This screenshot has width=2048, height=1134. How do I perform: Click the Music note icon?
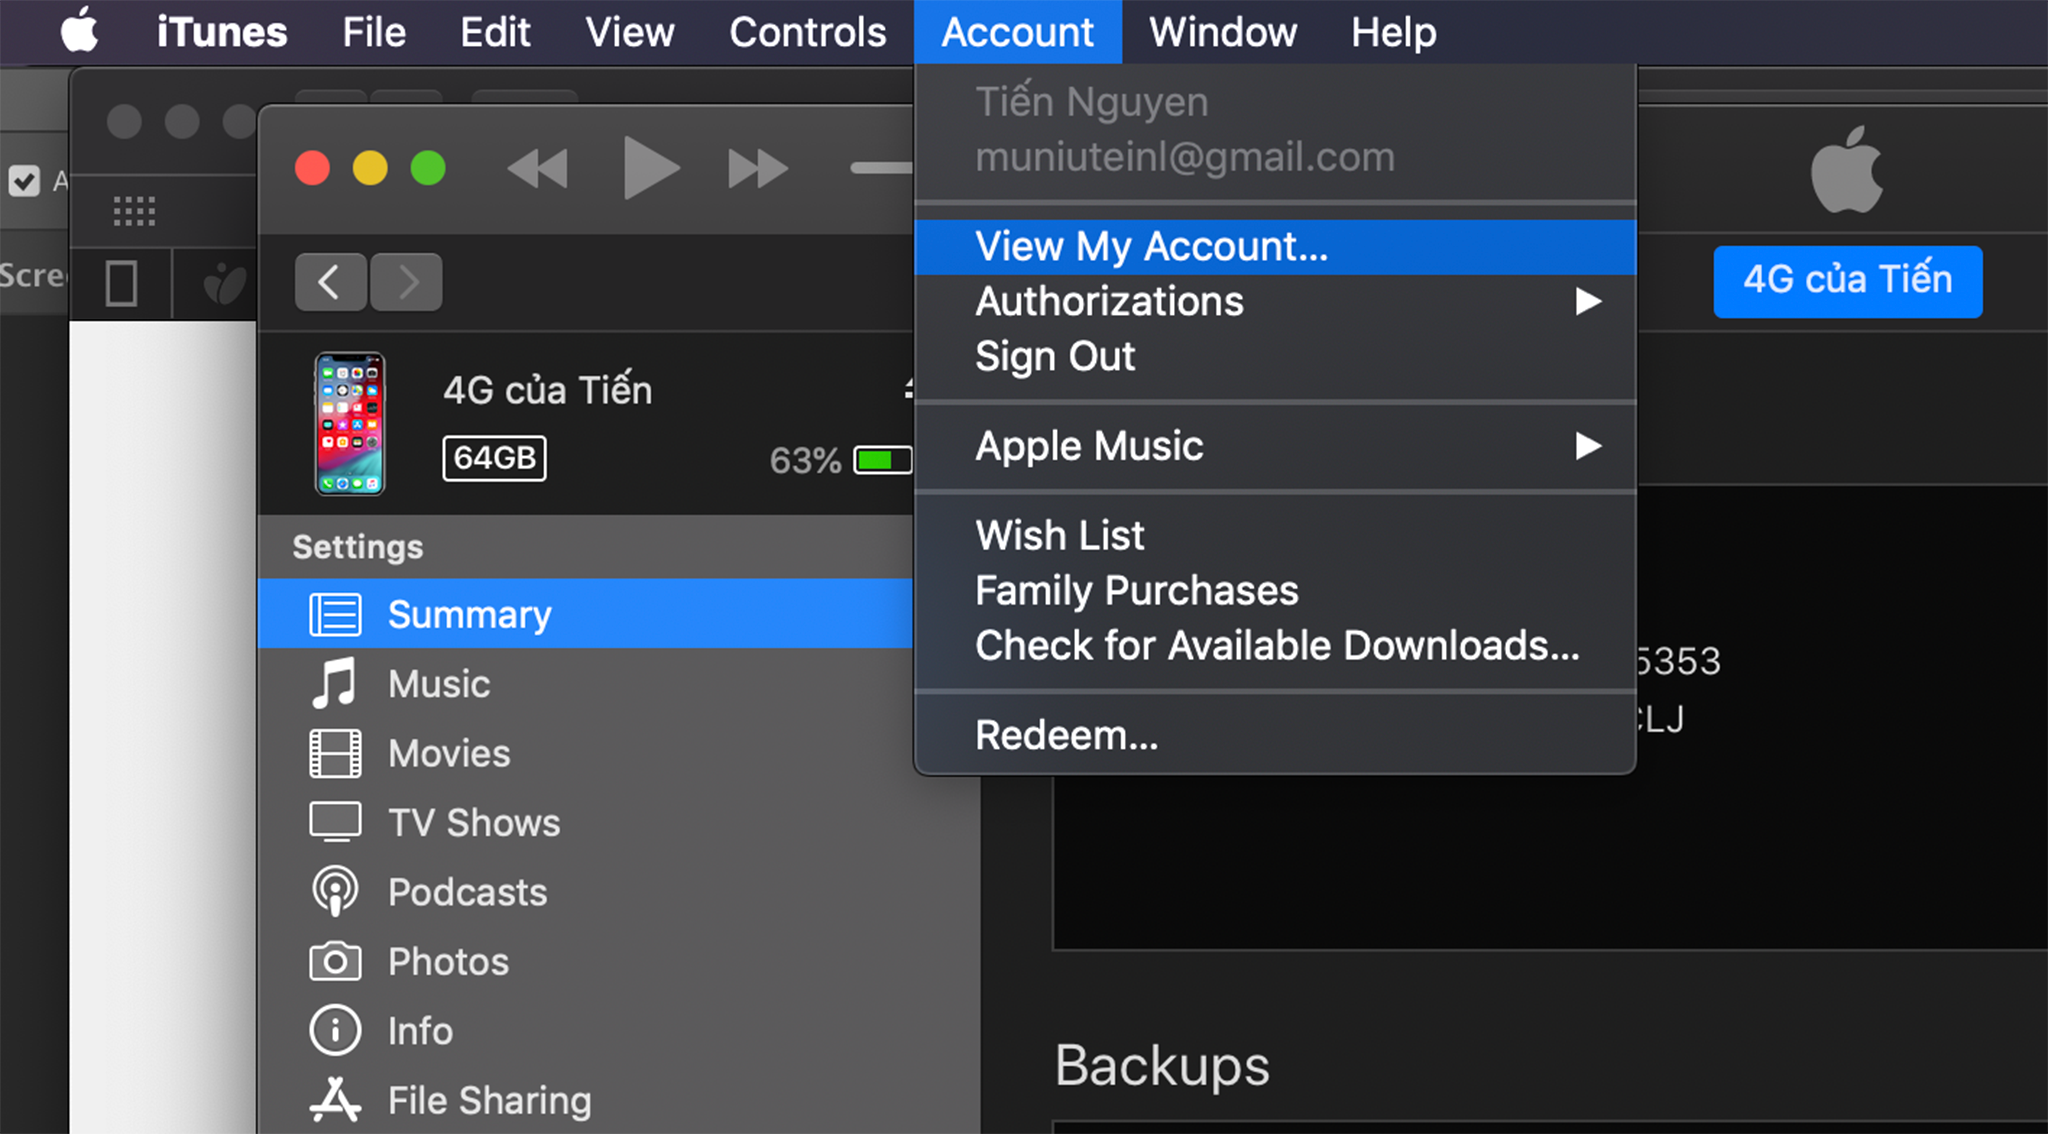[334, 684]
